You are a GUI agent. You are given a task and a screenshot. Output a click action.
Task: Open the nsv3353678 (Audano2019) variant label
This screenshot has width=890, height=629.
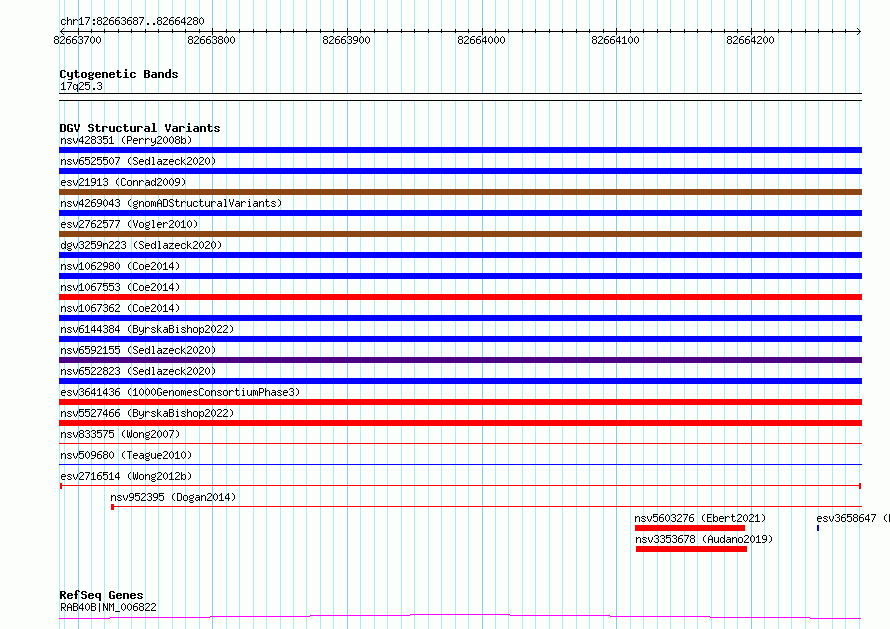[704, 539]
